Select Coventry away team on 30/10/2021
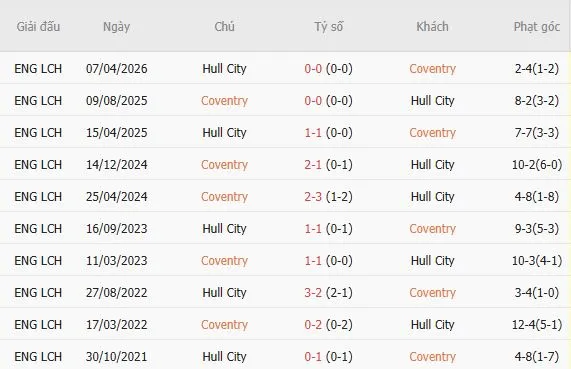 click(432, 357)
